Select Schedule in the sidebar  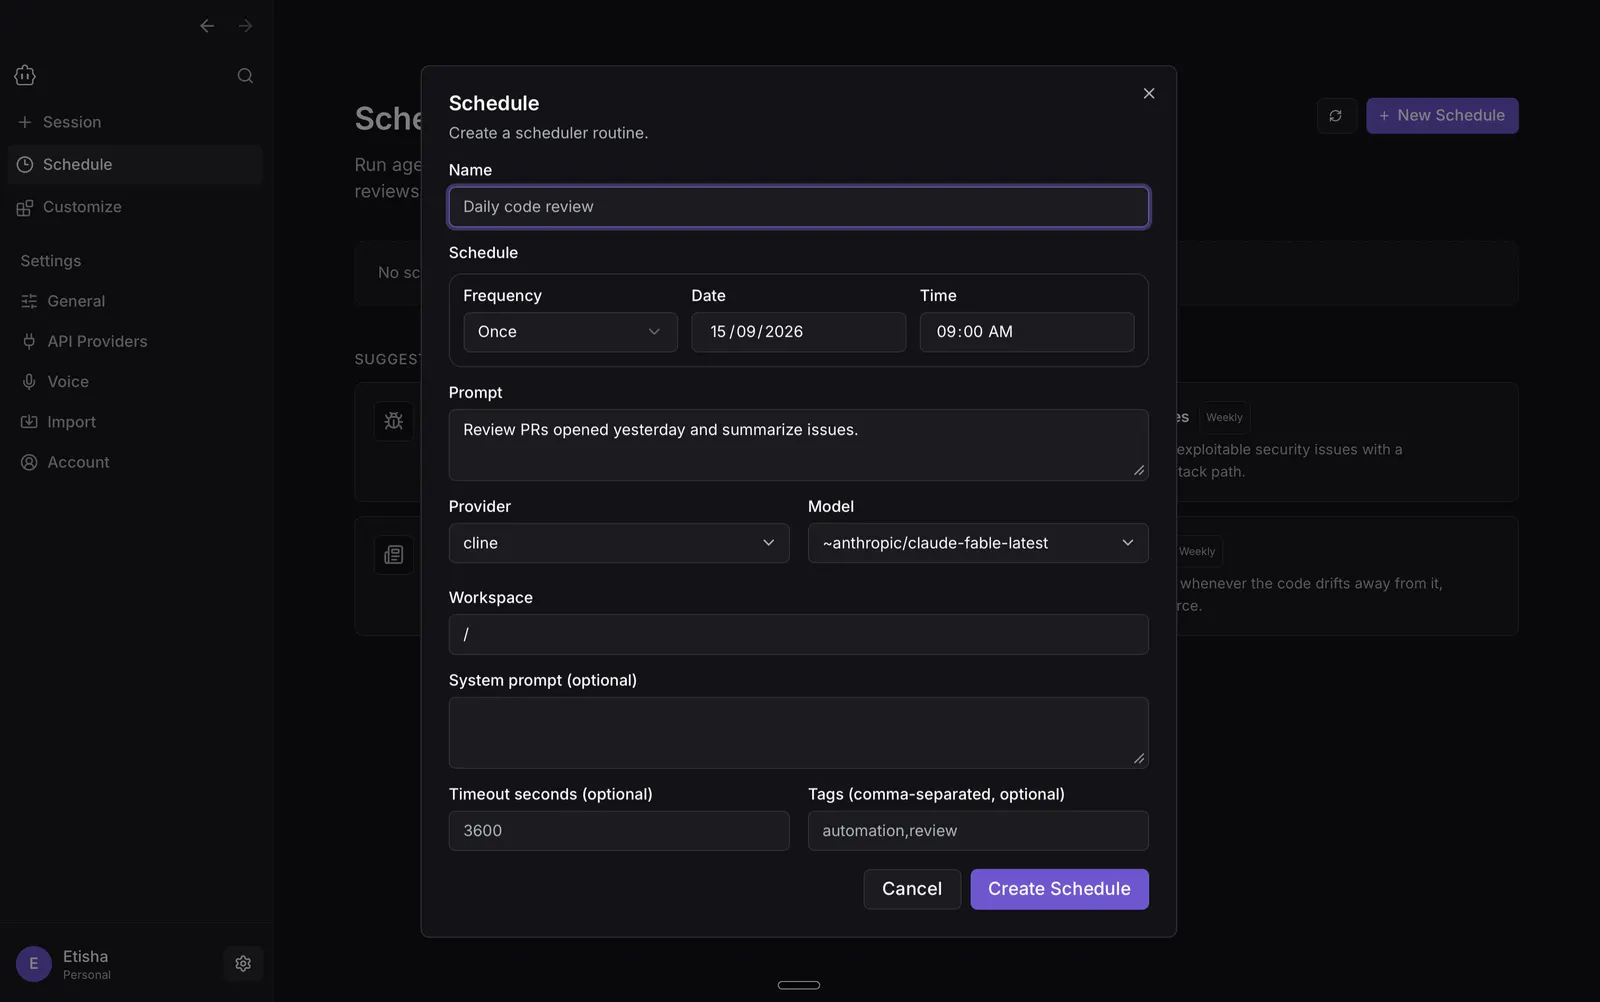(135, 164)
